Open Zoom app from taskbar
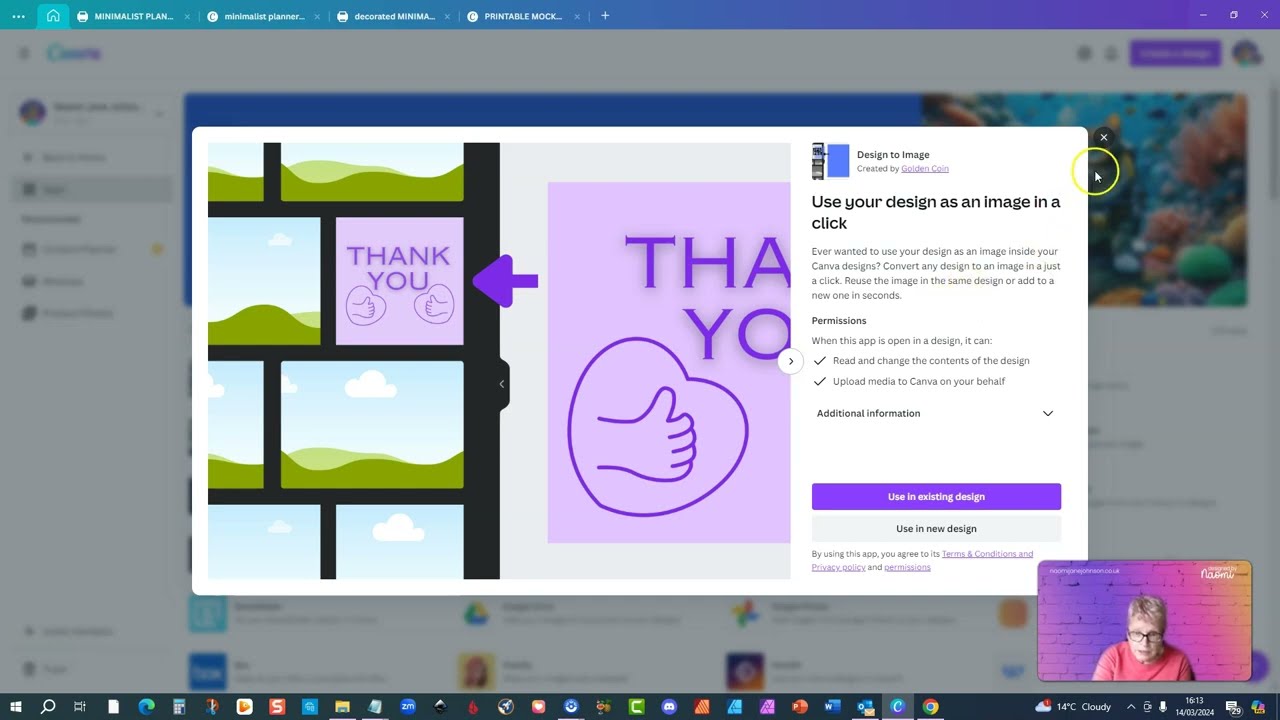The height and width of the screenshot is (720, 1280). point(407,707)
